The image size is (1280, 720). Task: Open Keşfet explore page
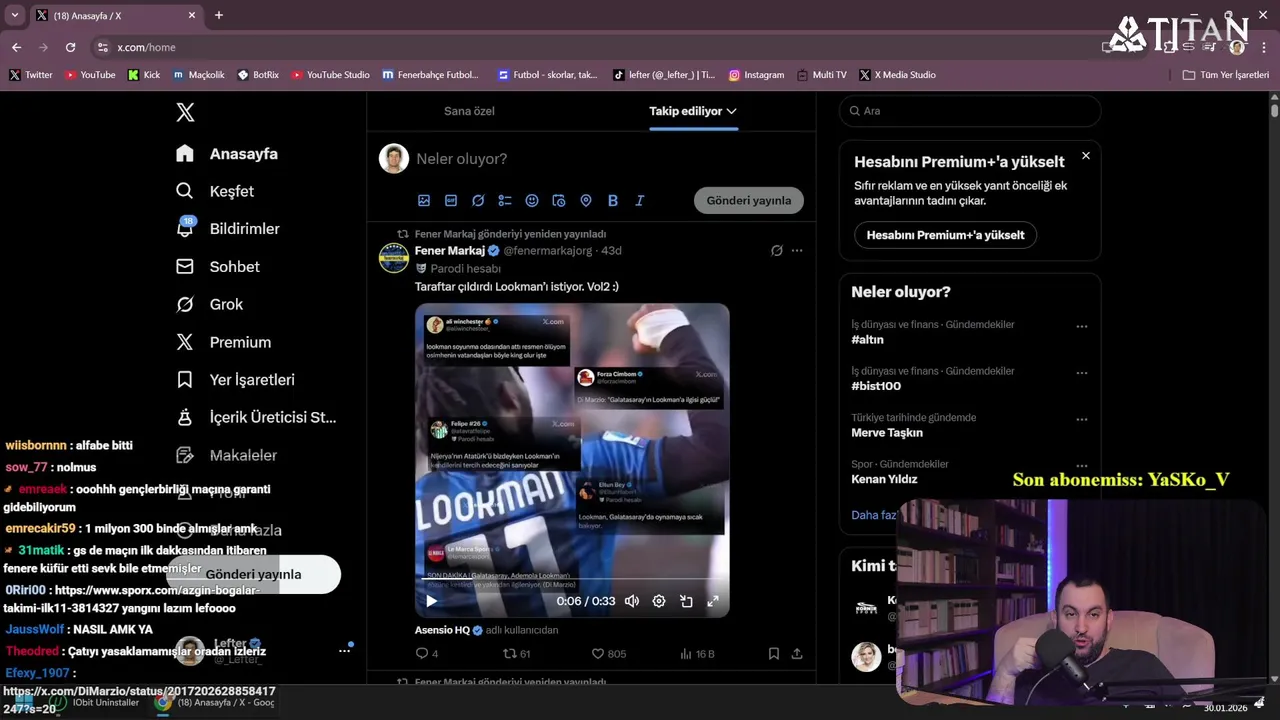point(215,191)
